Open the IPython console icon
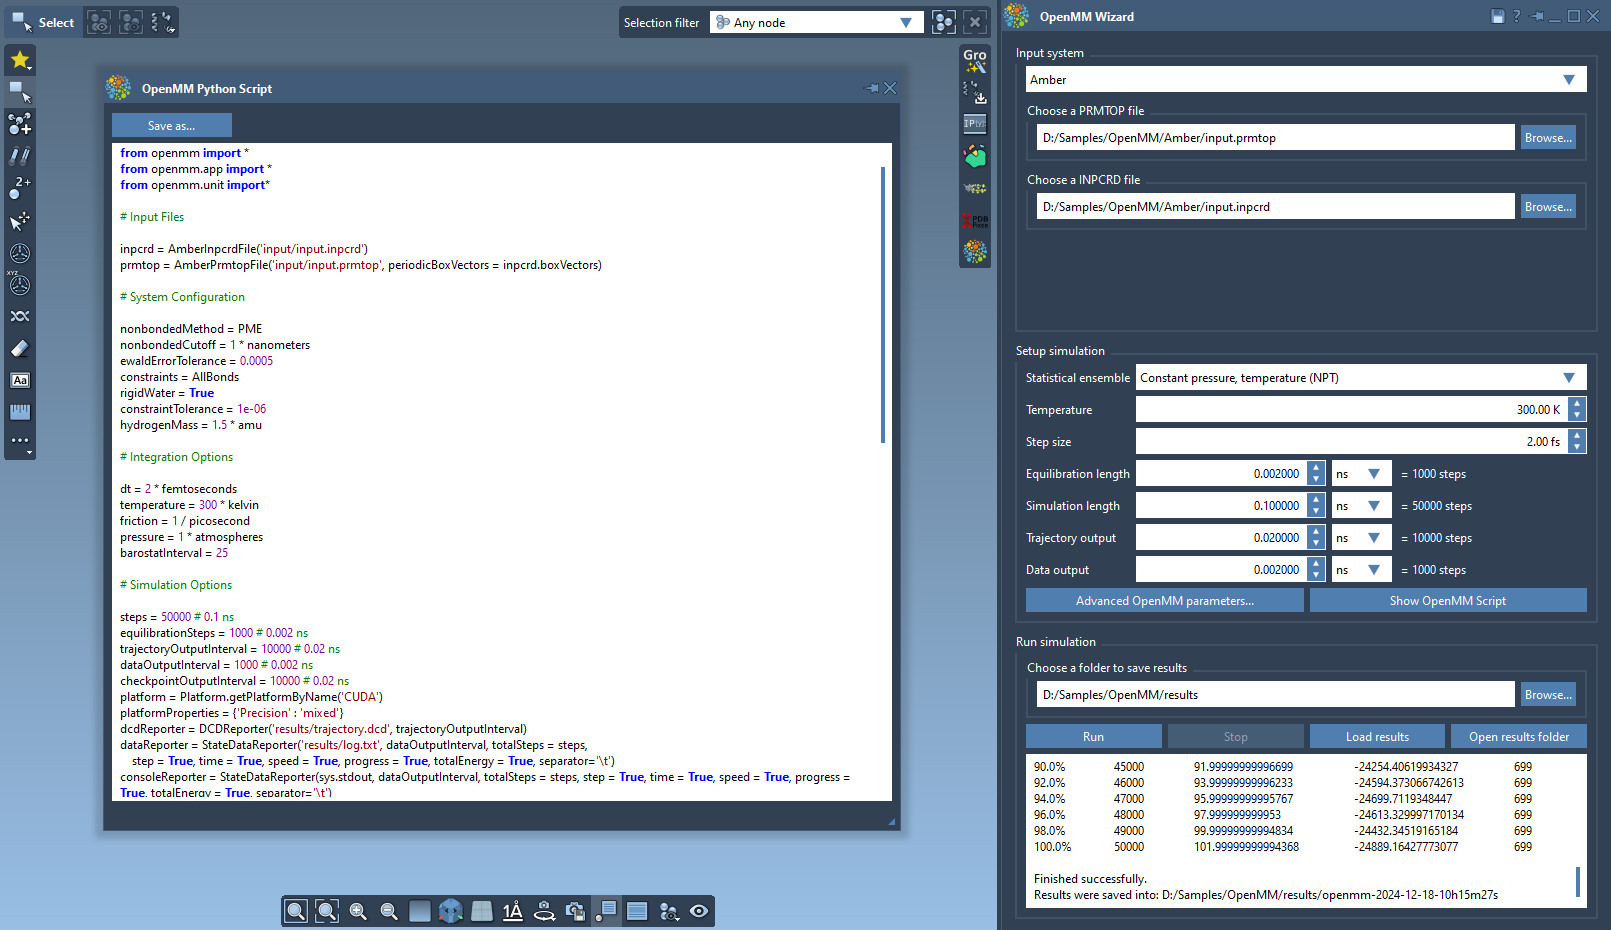 coord(974,124)
